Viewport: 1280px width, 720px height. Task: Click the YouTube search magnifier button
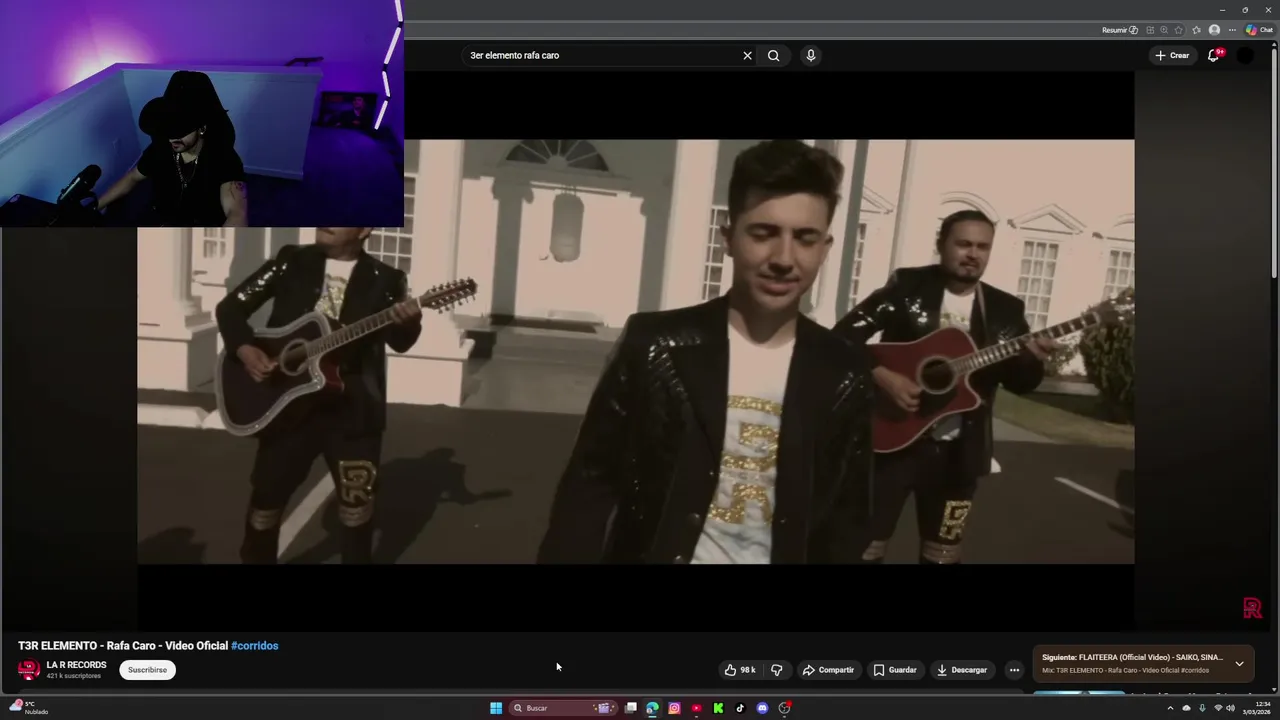[x=773, y=56]
